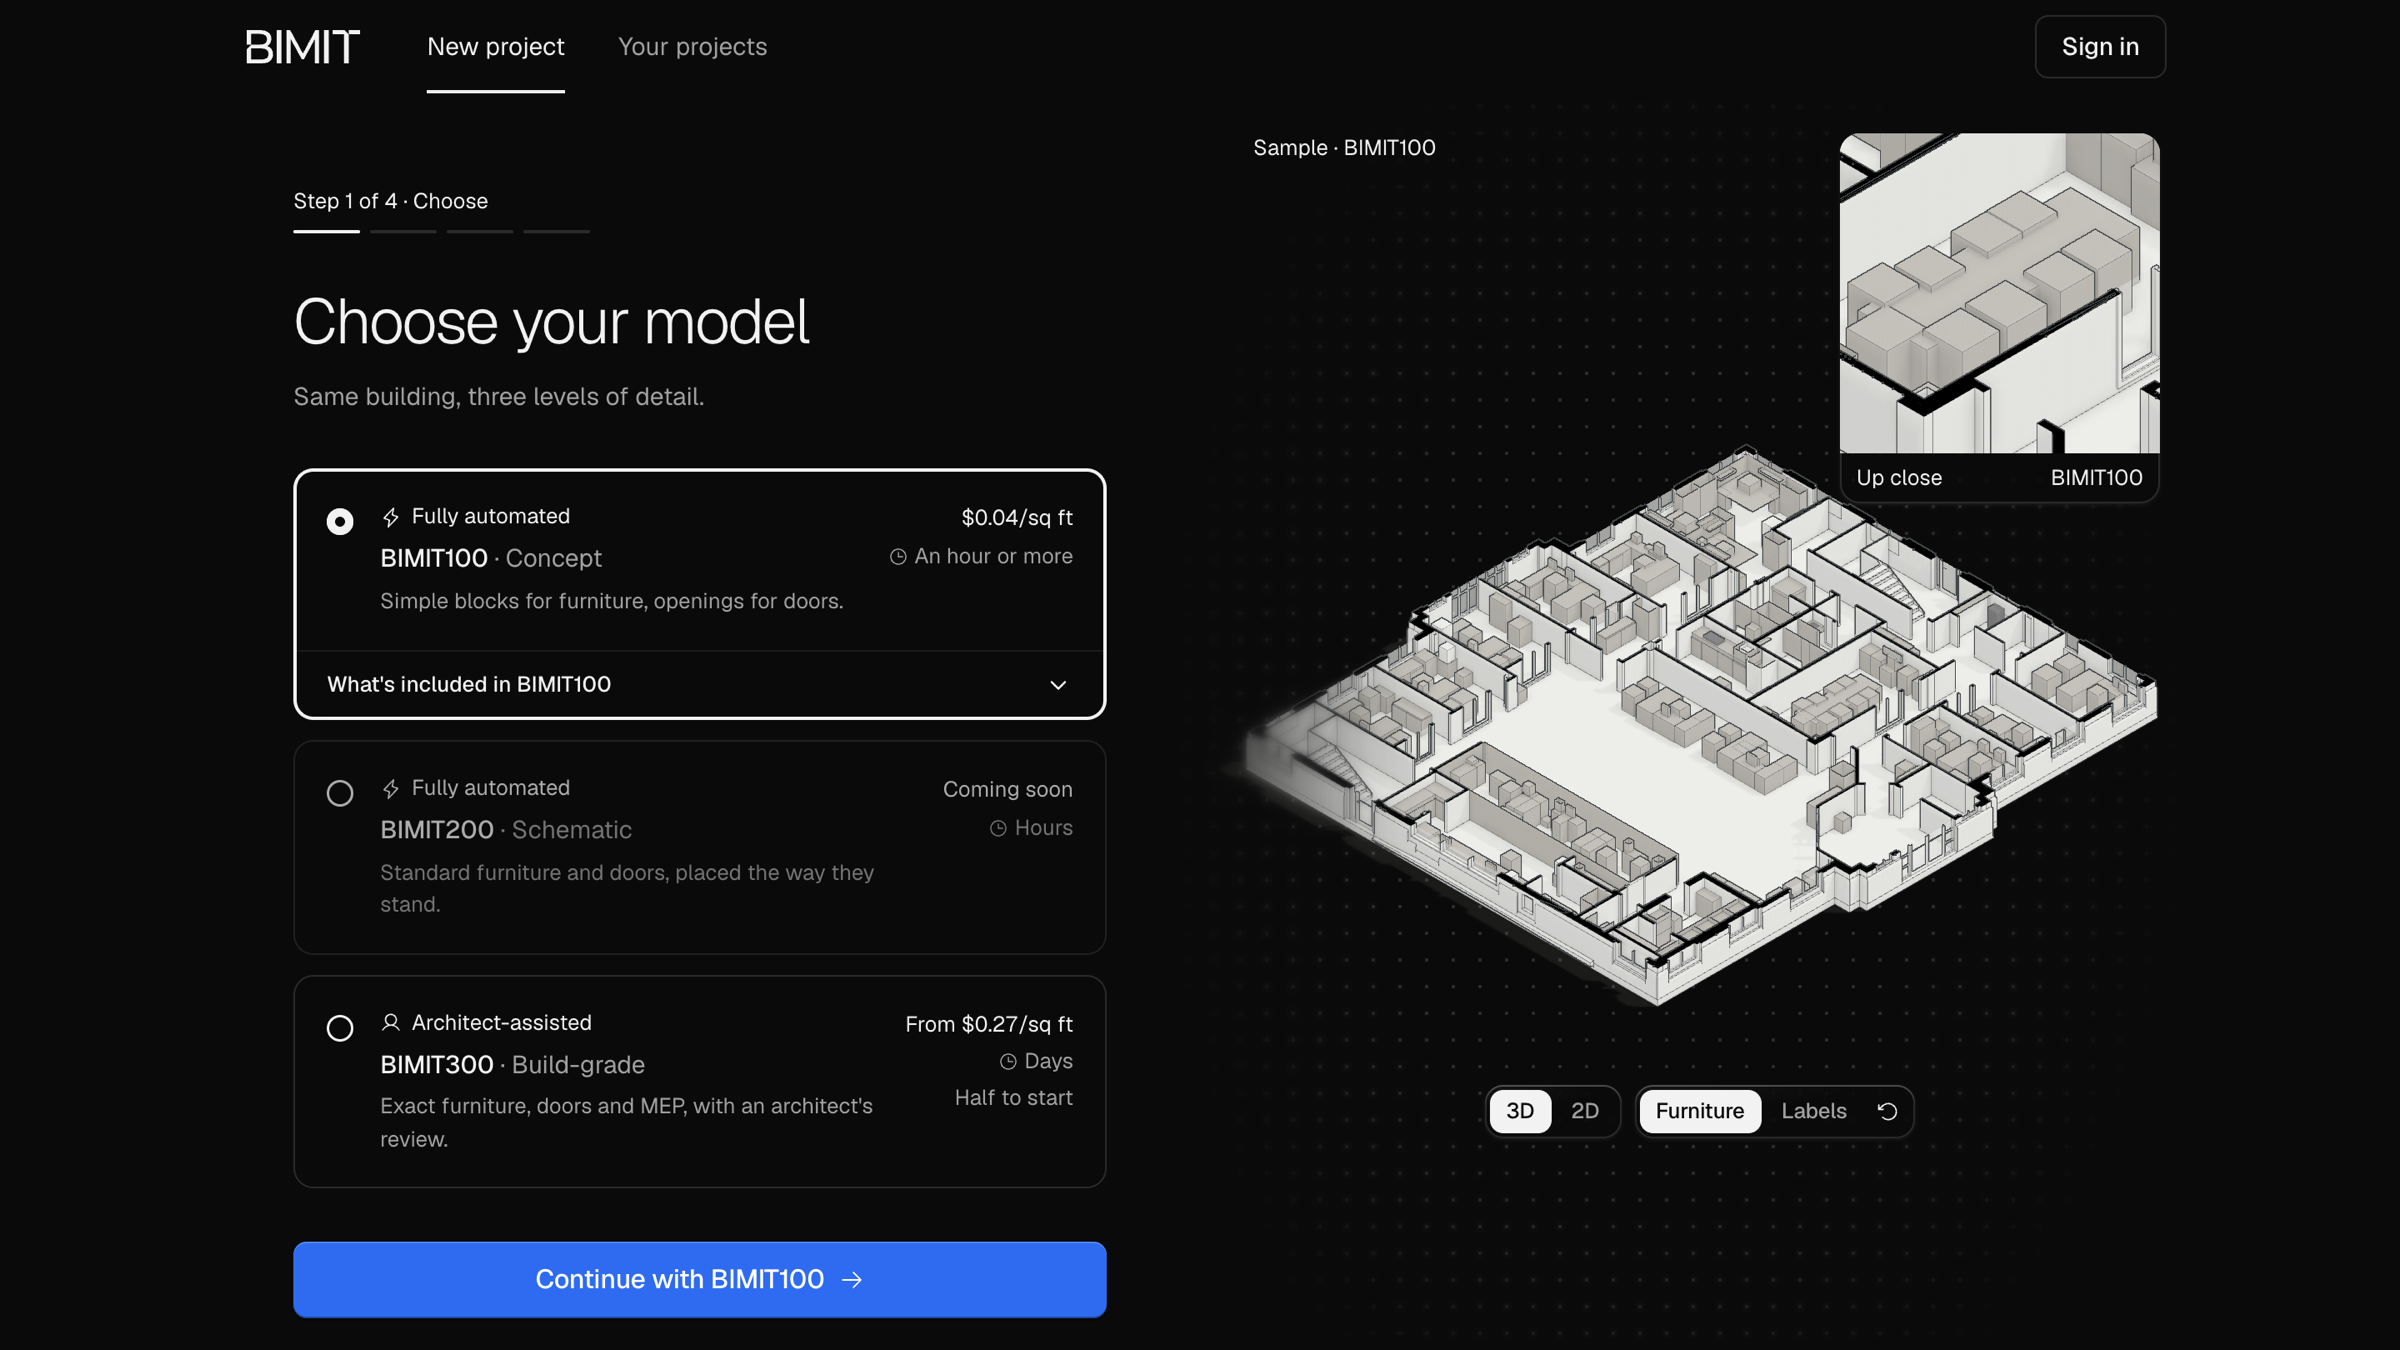This screenshot has width=2400, height=1350.
Task: Click "Sample · BIMIT100" caption
Action: 1344,147
